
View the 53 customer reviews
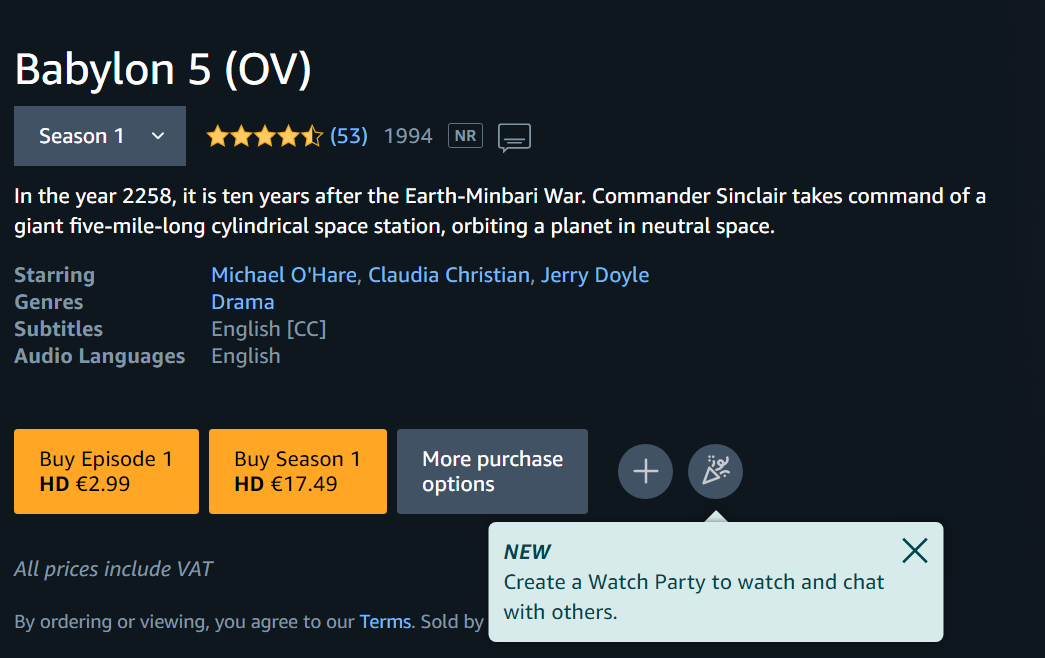click(349, 136)
